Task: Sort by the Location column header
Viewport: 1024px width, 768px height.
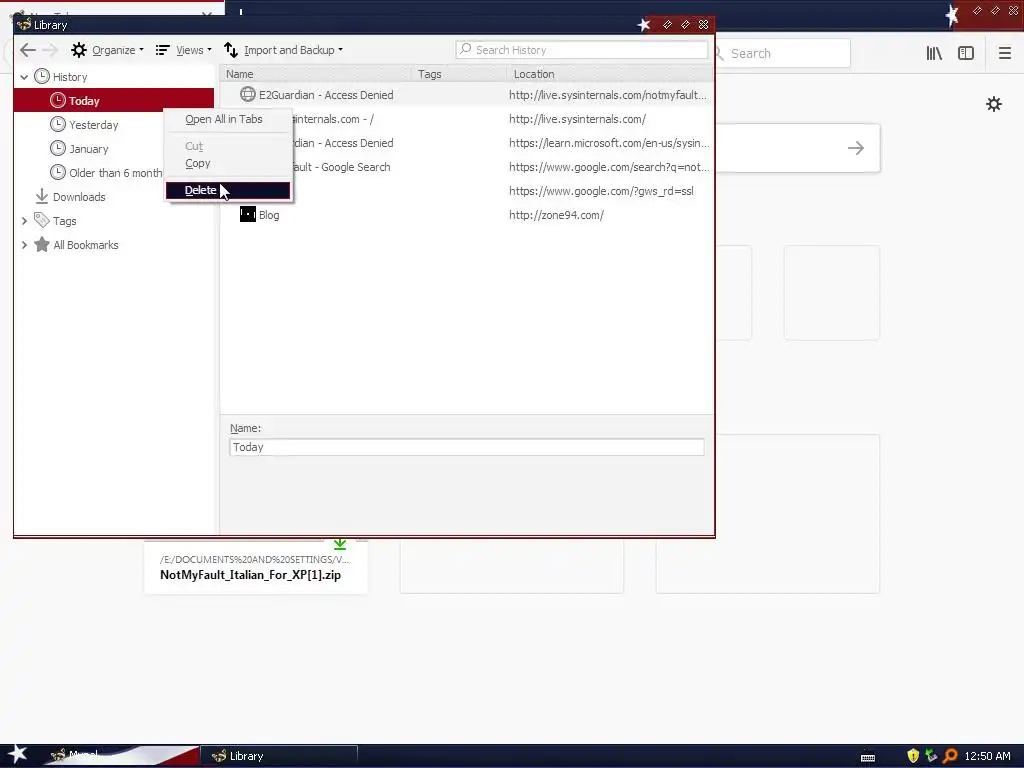Action: pos(610,74)
